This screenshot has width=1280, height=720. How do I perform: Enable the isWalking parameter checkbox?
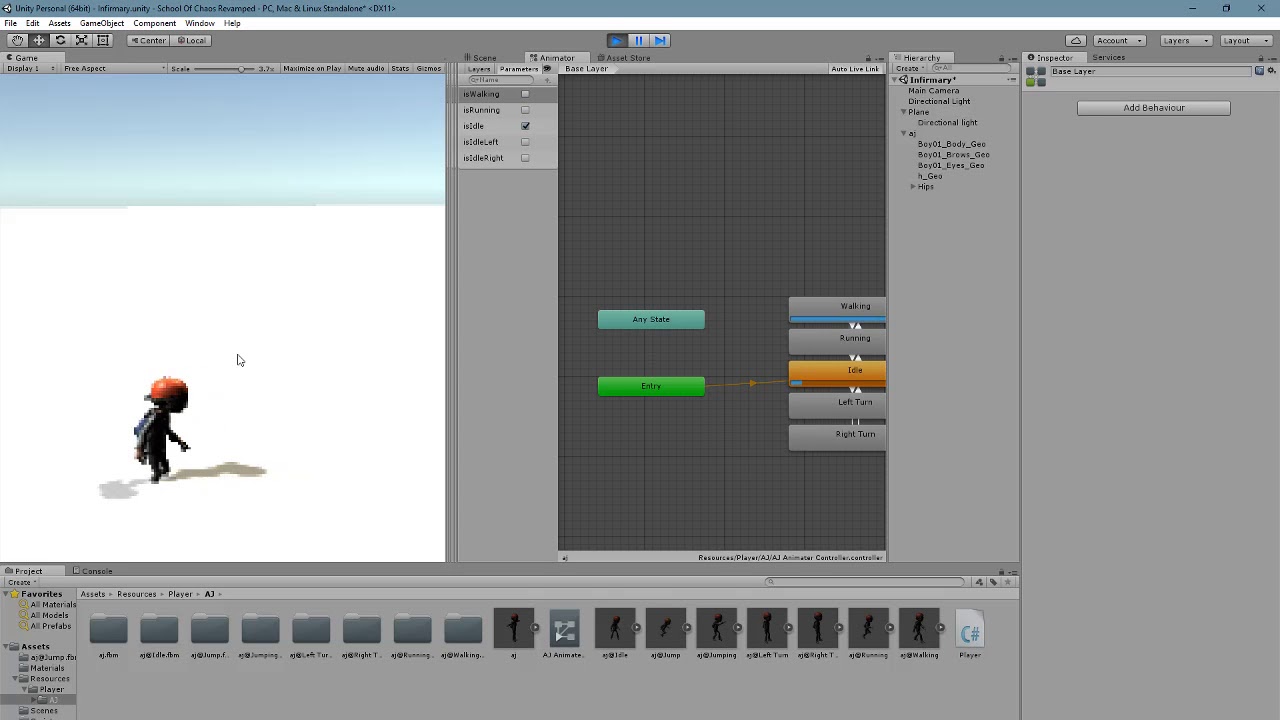pos(525,93)
